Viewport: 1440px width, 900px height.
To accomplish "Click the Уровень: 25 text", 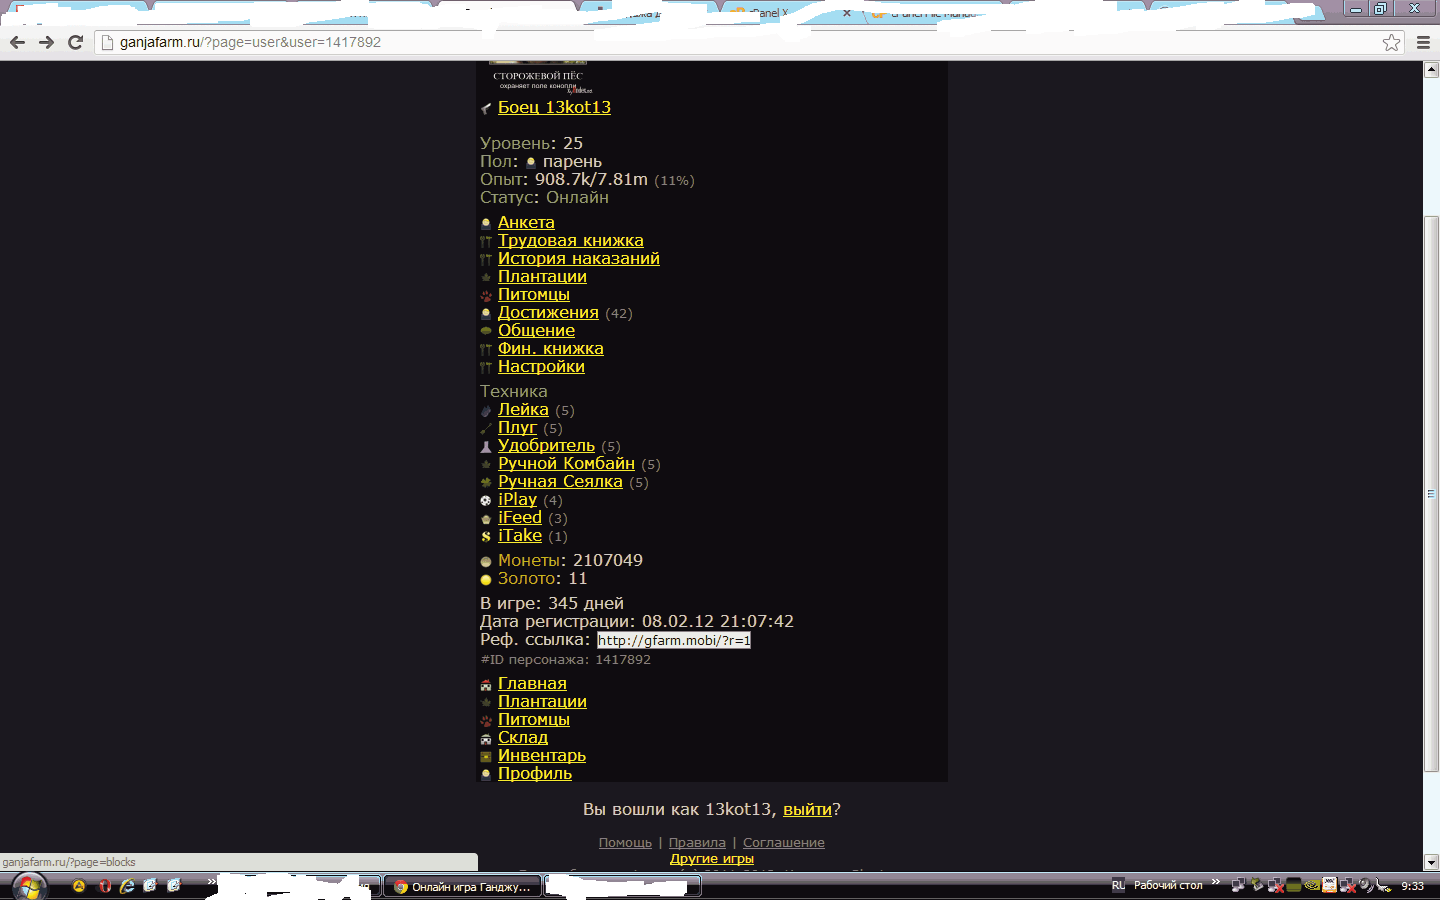I will tap(531, 143).
